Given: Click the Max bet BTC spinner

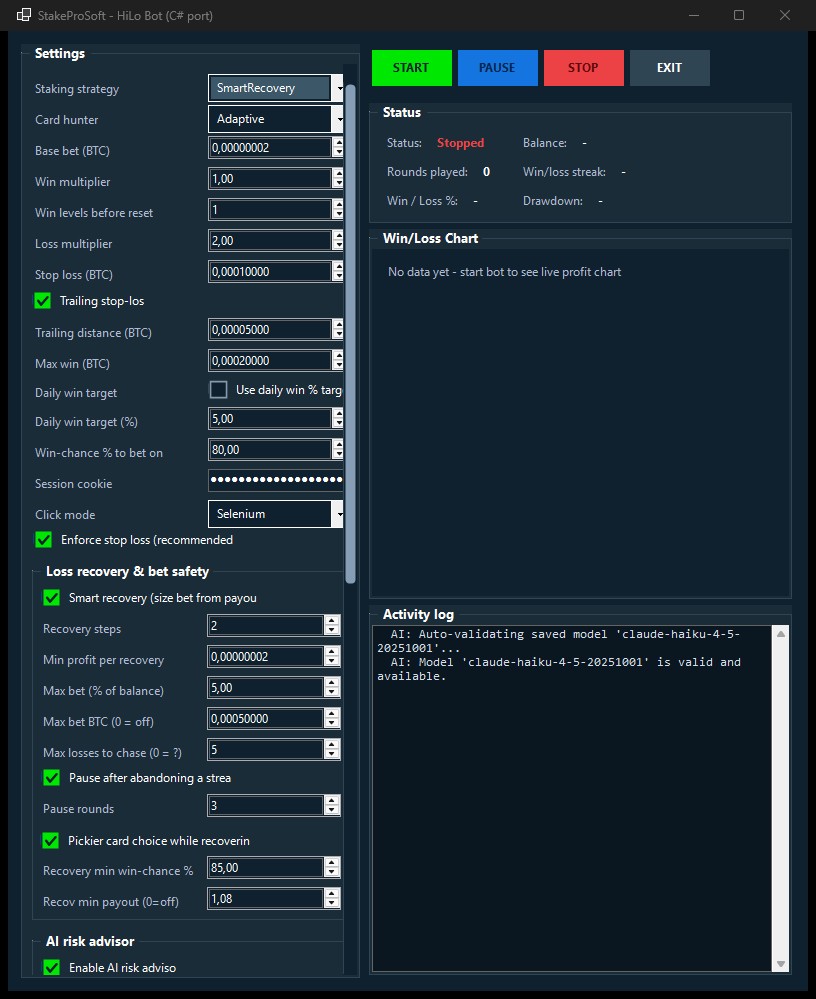Looking at the screenshot, I should [x=332, y=719].
